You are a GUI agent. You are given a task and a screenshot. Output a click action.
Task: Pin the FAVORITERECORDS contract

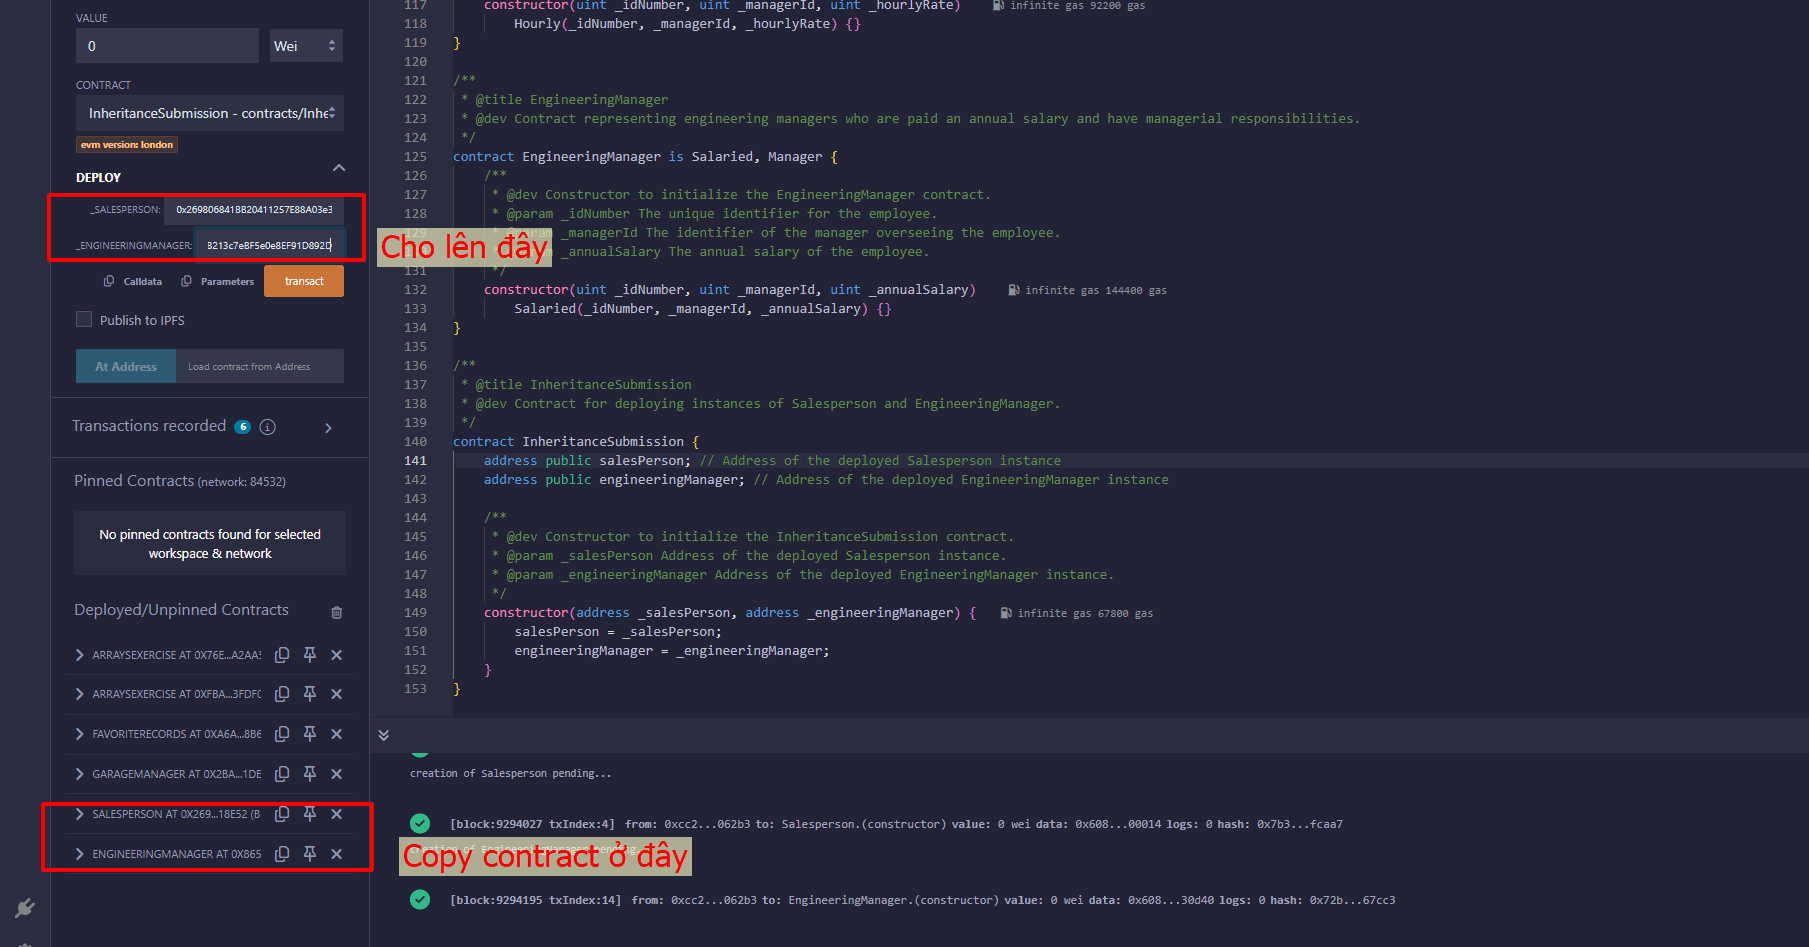click(310, 734)
